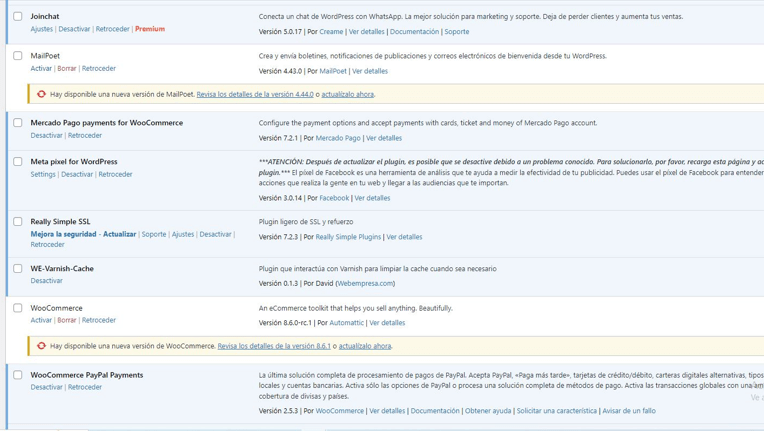Screen dimensions: 764x431
Task: Deactivate Mercado Pago payments plugin
Action: click(x=46, y=135)
